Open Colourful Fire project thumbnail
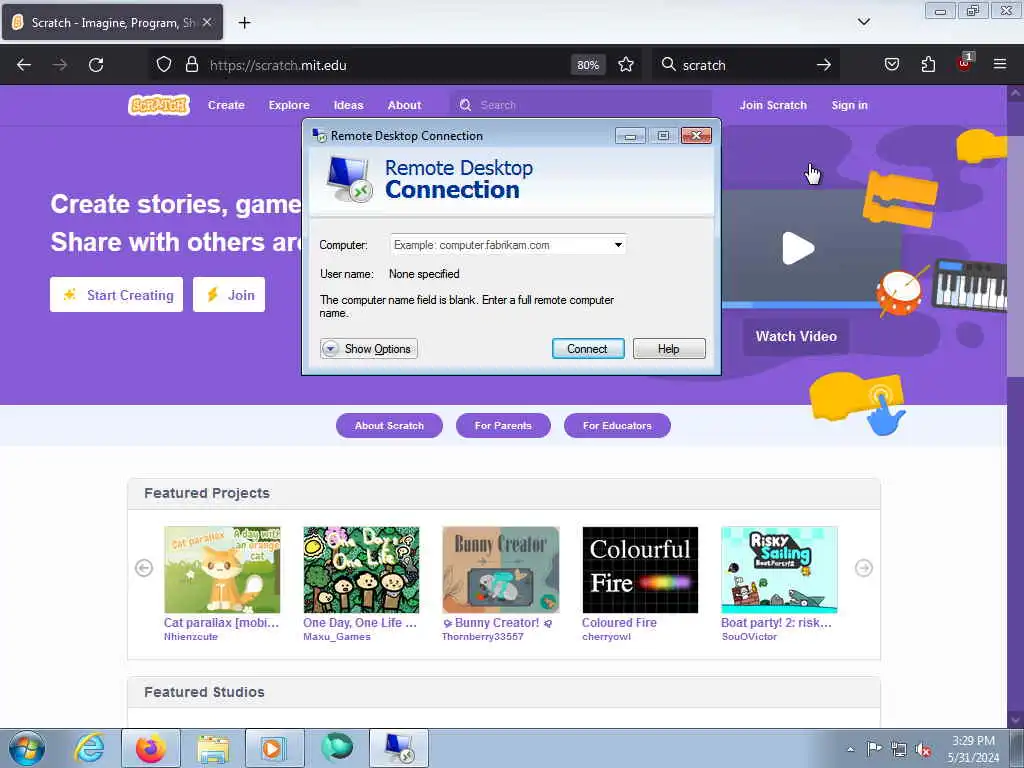This screenshot has width=1024, height=768. coord(640,569)
